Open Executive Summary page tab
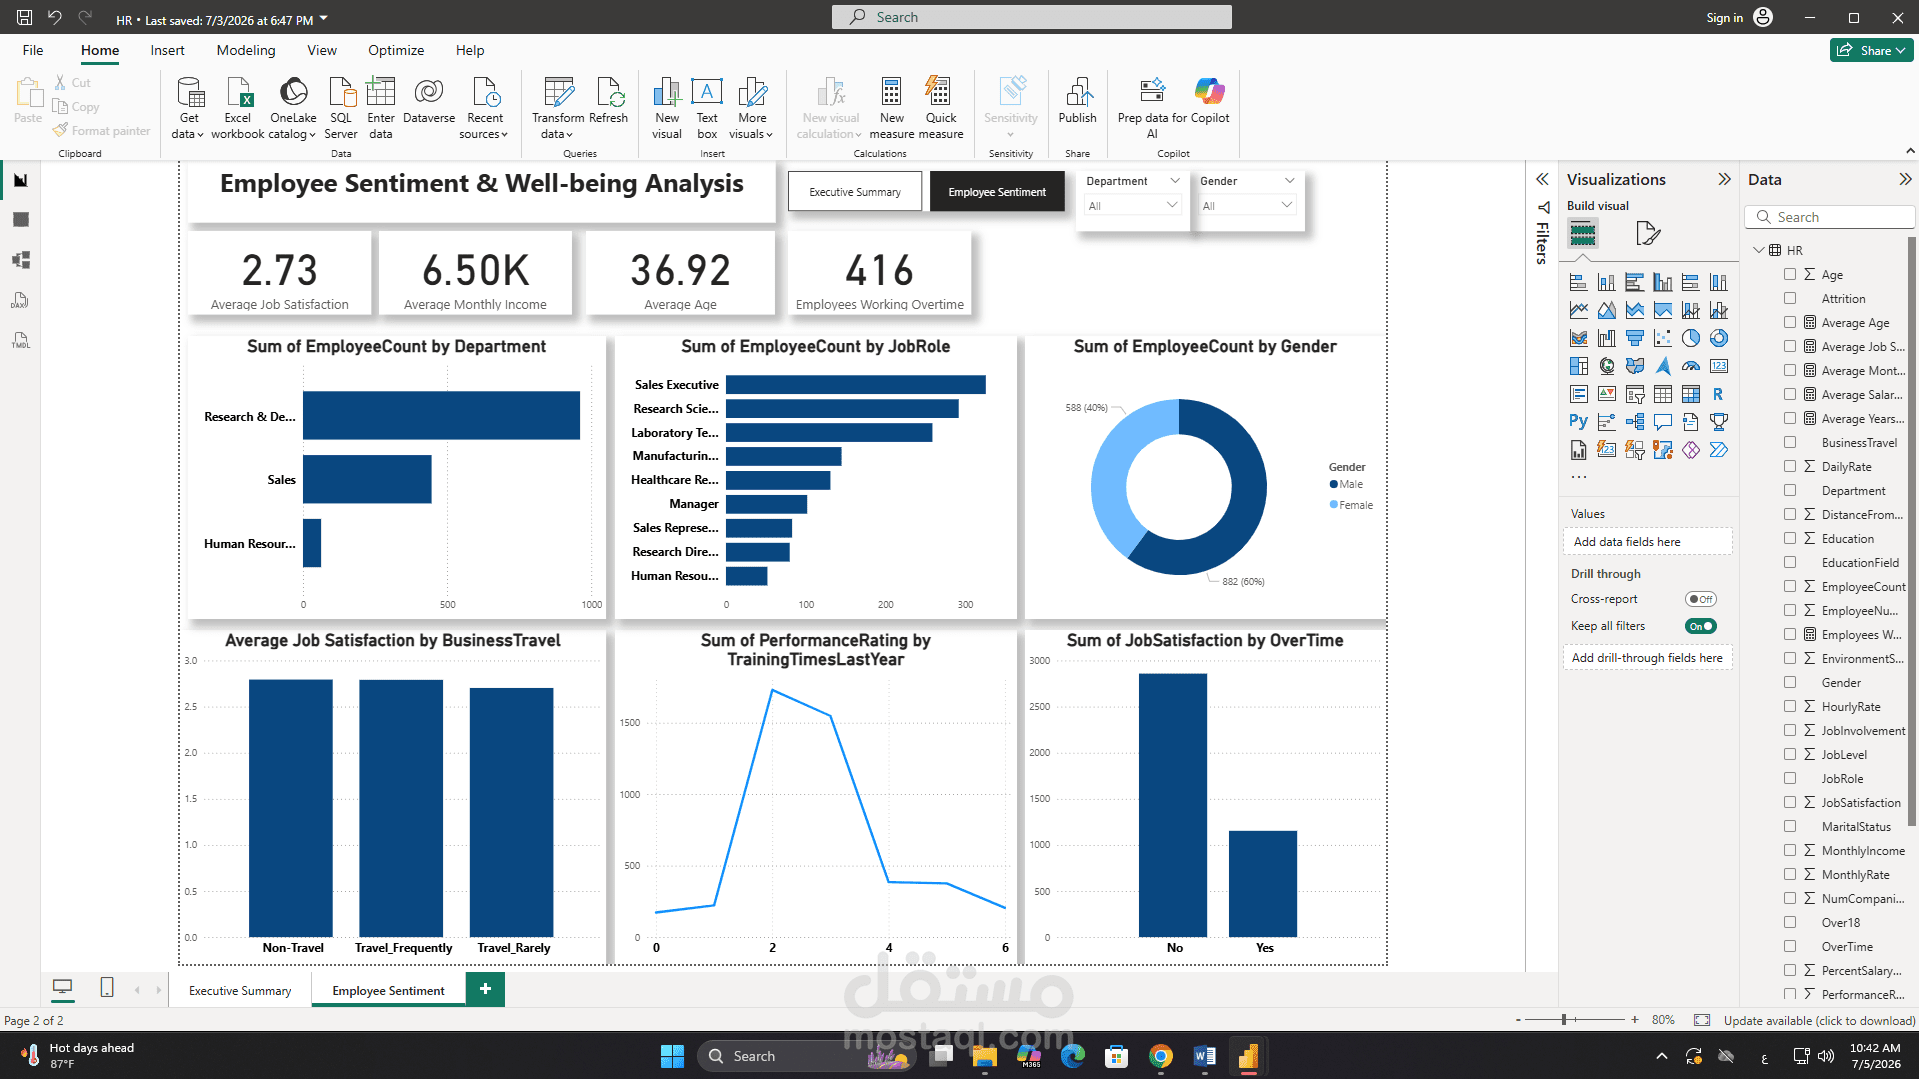 (x=240, y=990)
